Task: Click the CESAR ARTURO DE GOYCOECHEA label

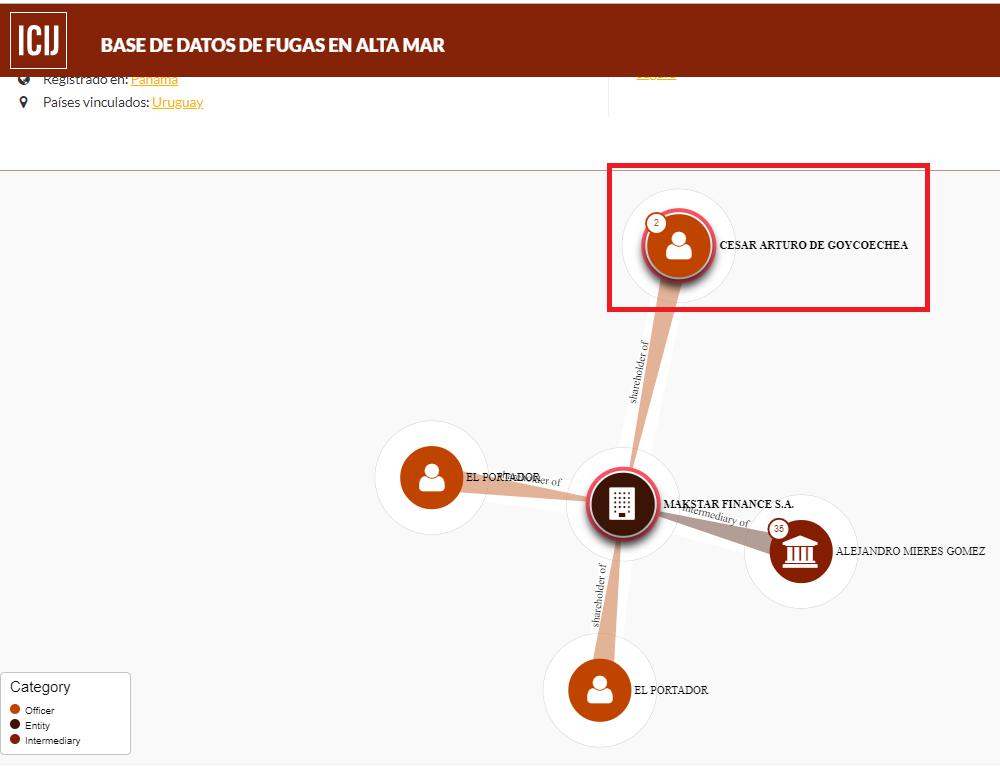Action: [814, 245]
